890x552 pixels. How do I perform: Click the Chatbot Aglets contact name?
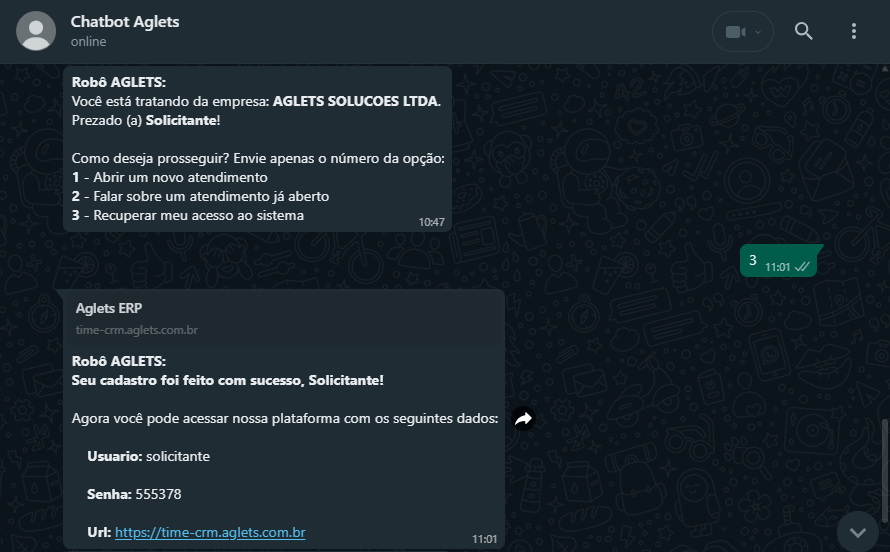pos(125,22)
